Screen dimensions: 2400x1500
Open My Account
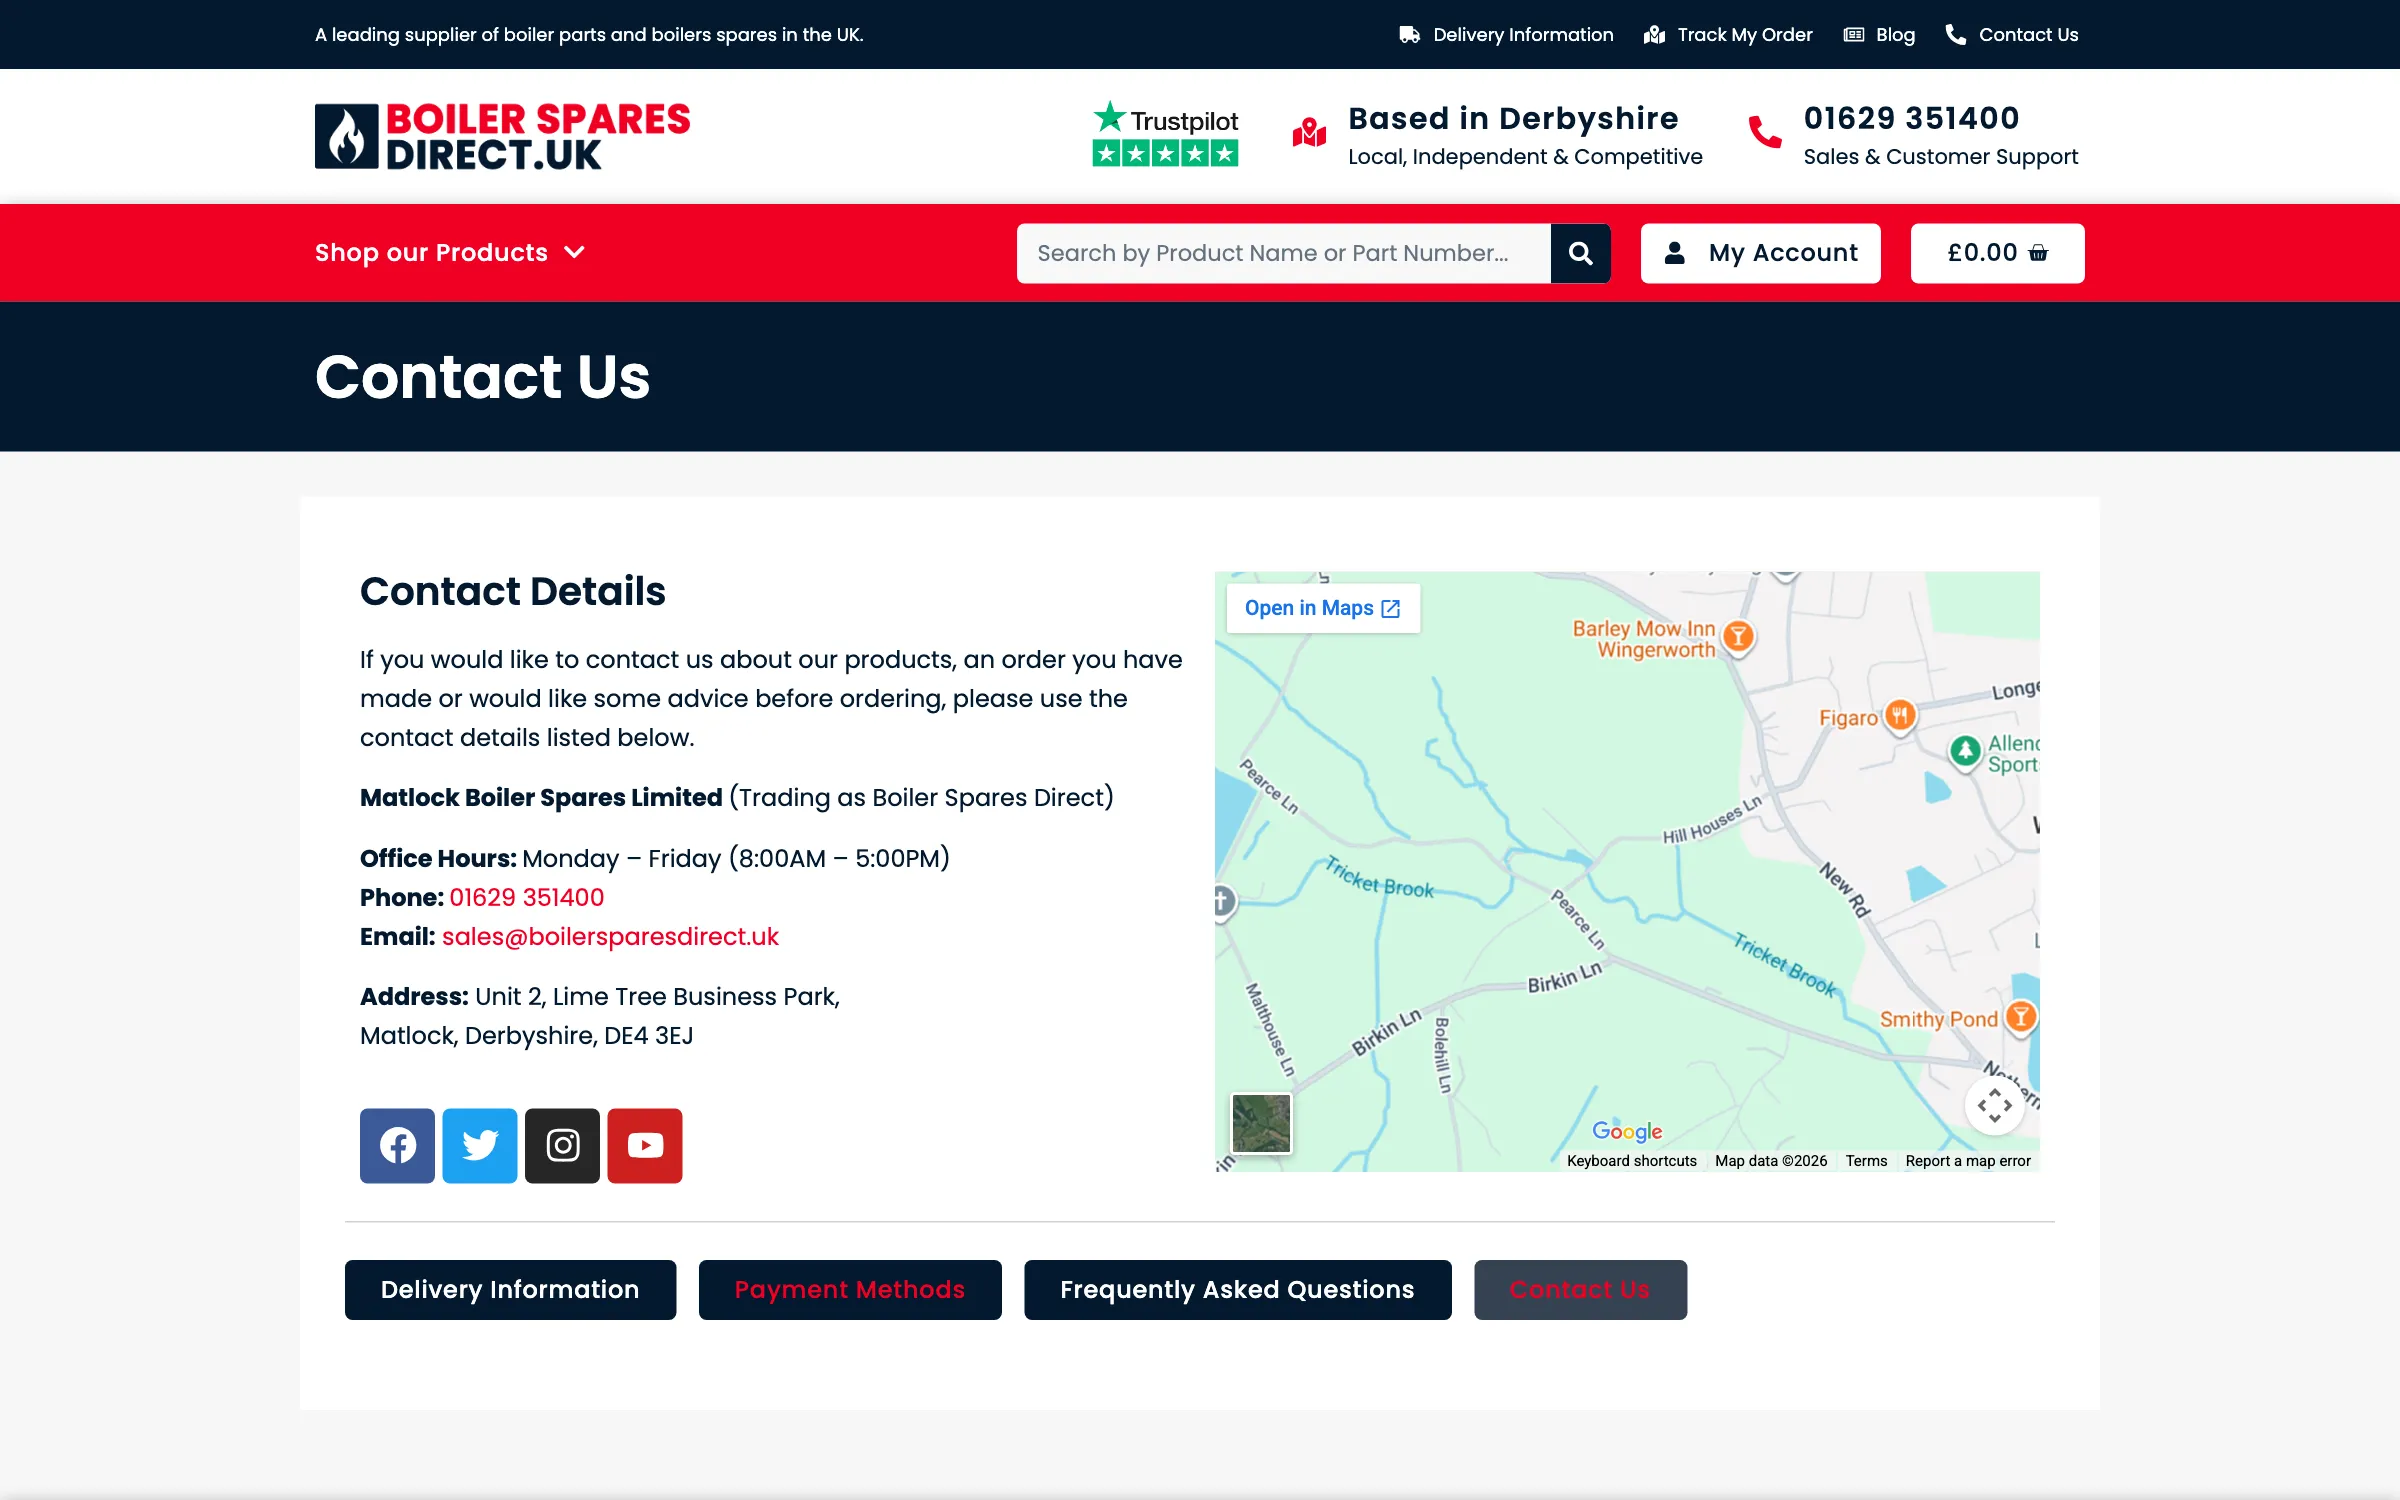click(x=1760, y=253)
